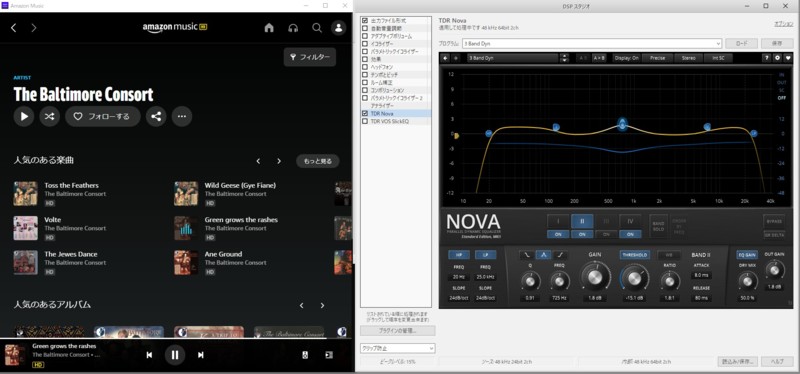Screen dimensions: 800x374
Task: Skip to next track in player bar
Action: pyautogui.click(x=201, y=355)
